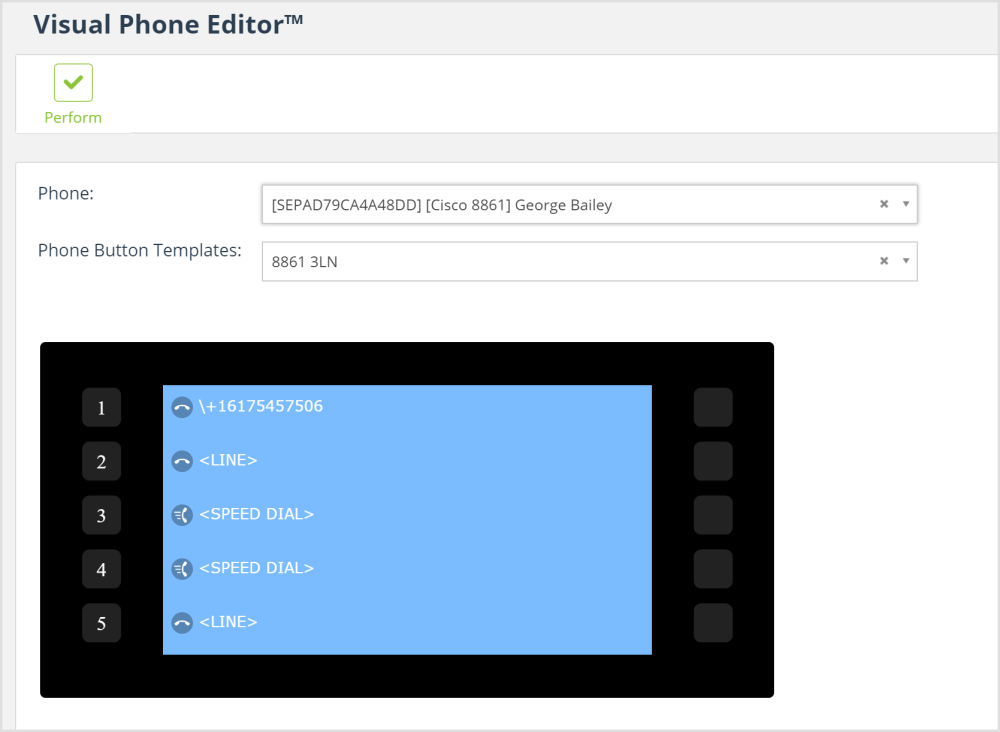Viewport: 1000px width, 732px height.
Task: Click the speed dial icon on button 3
Action: point(181,514)
